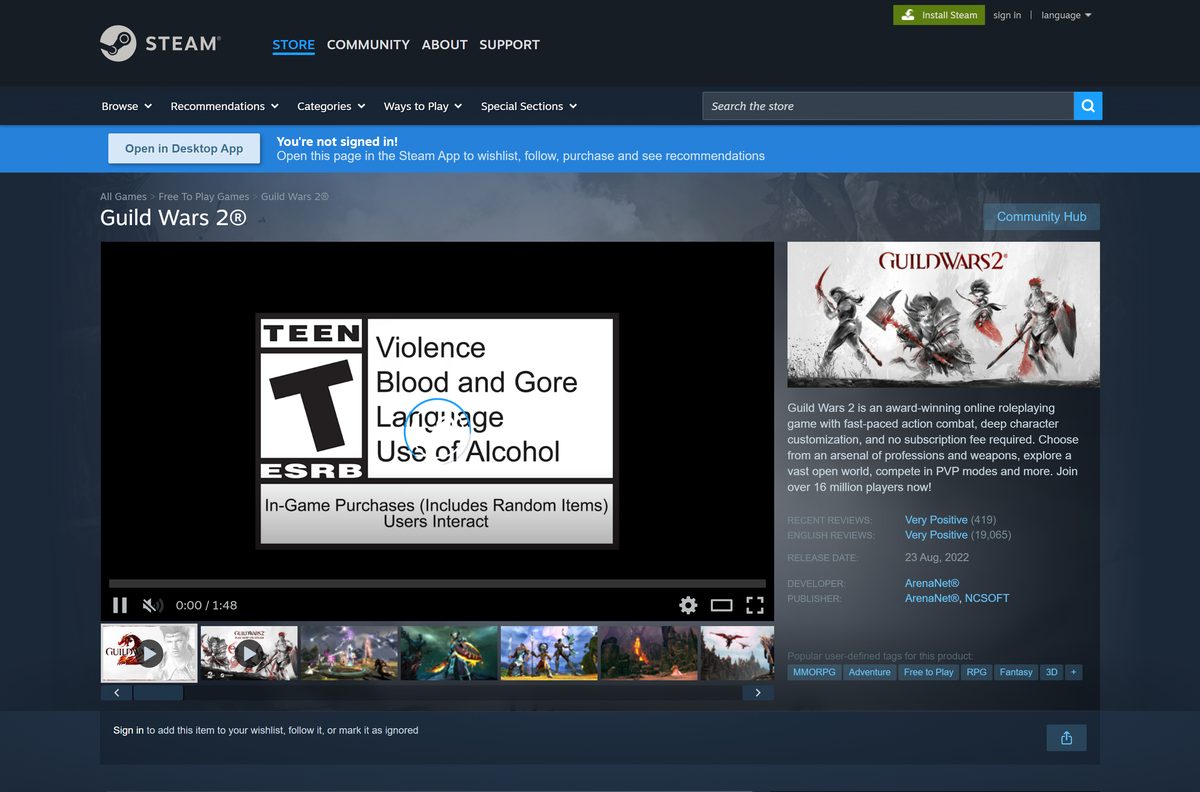1200x792 pixels.
Task: Click Guild Wars 2 header artwork
Action: click(x=943, y=314)
